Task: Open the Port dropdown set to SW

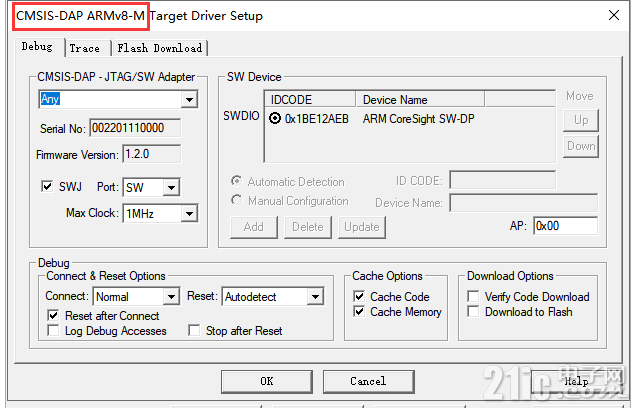Action: 151,187
